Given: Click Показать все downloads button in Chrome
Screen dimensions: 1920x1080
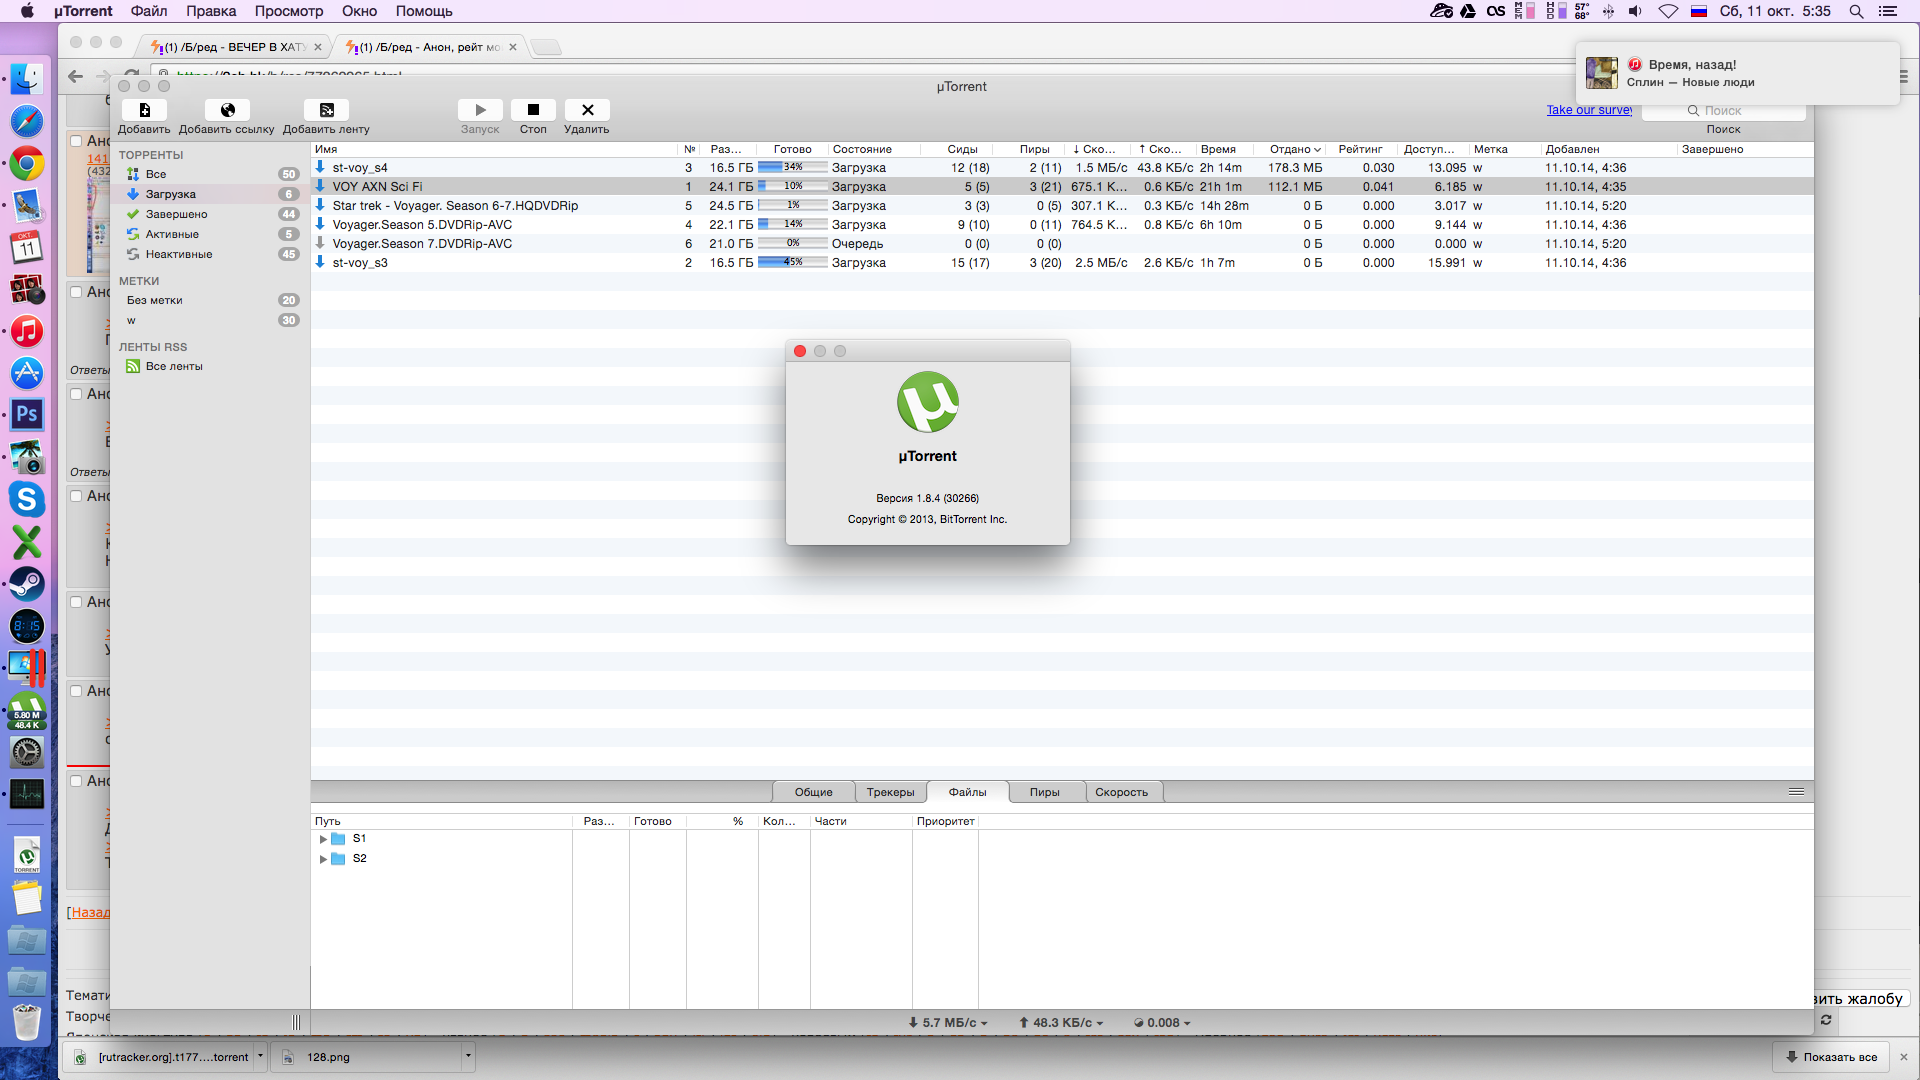Looking at the screenshot, I should 1831,1057.
